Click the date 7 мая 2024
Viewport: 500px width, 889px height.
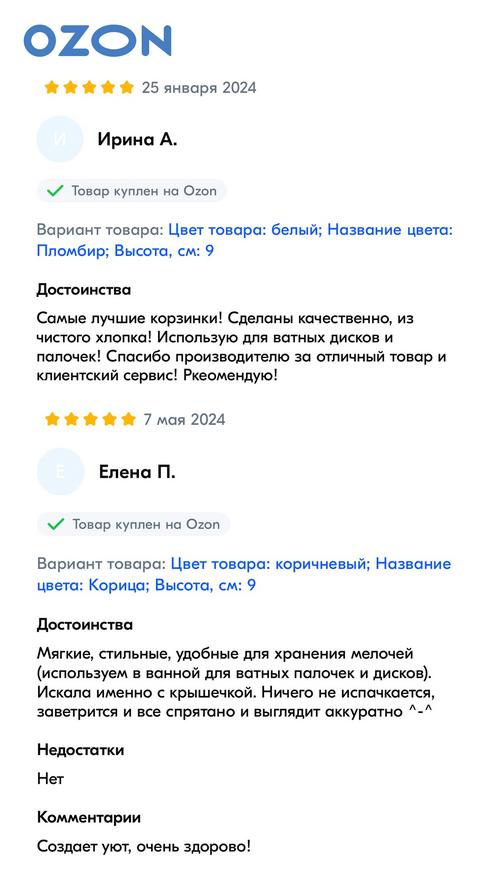(184, 420)
